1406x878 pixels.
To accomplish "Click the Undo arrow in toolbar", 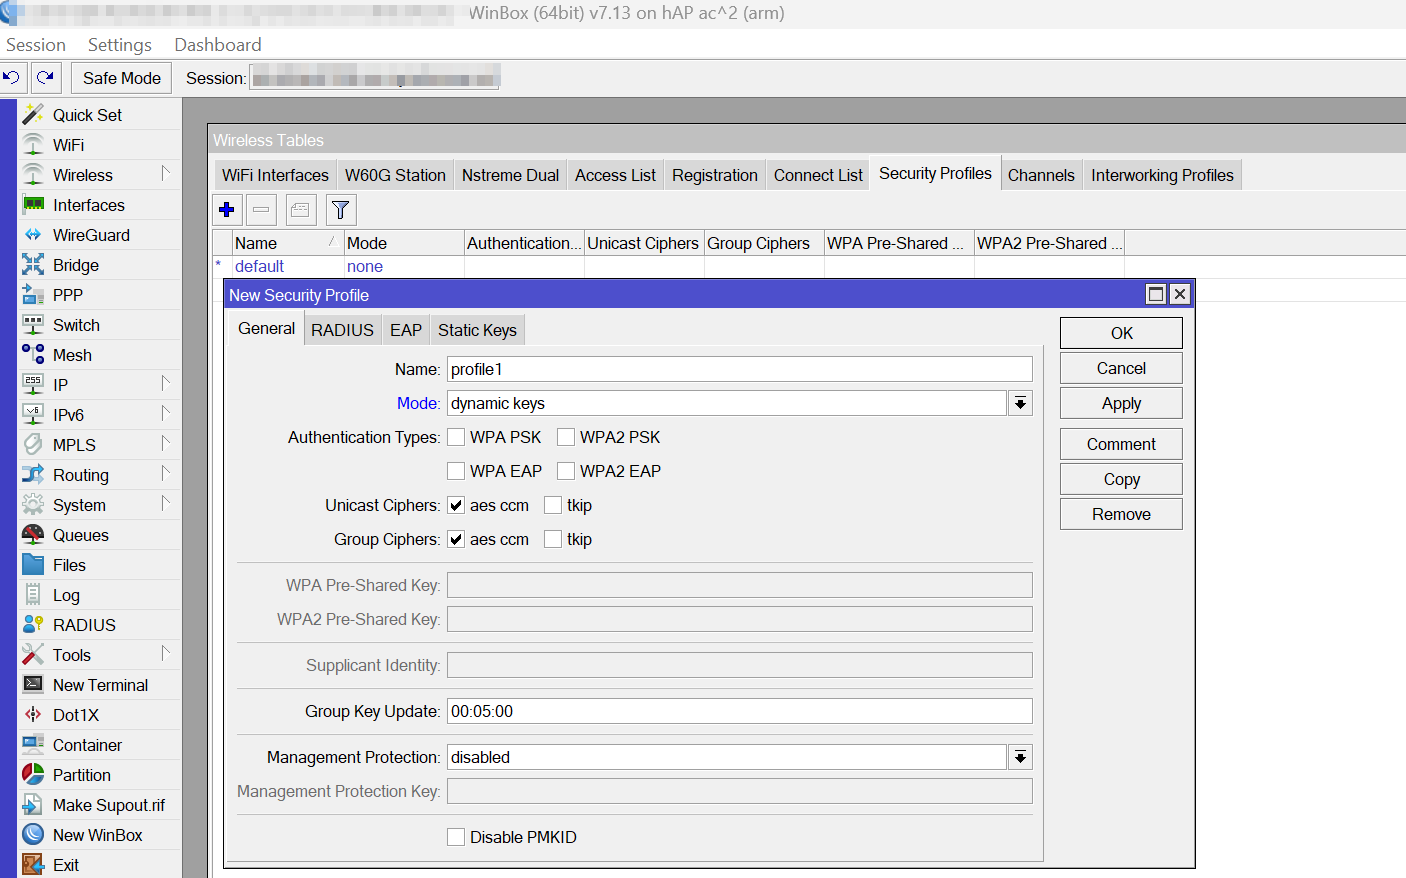I will click(12, 77).
